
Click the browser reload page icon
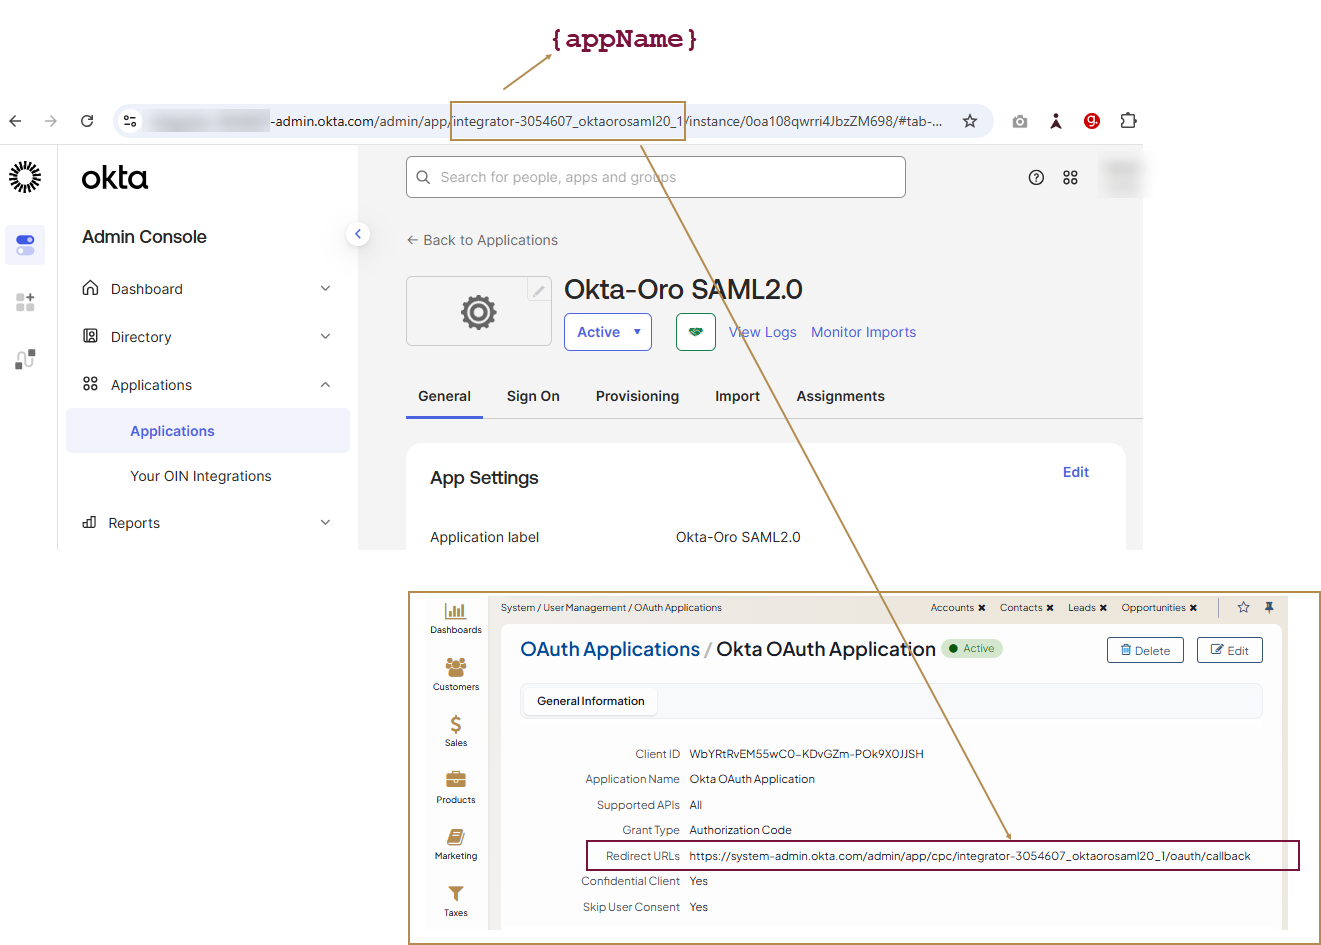(87, 121)
